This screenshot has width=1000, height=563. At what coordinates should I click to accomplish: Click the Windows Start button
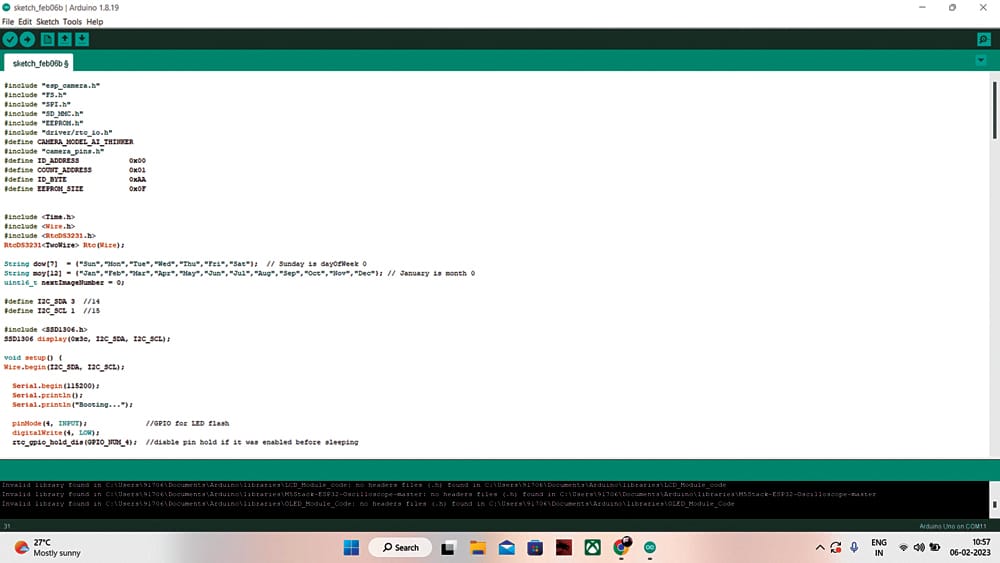351,547
